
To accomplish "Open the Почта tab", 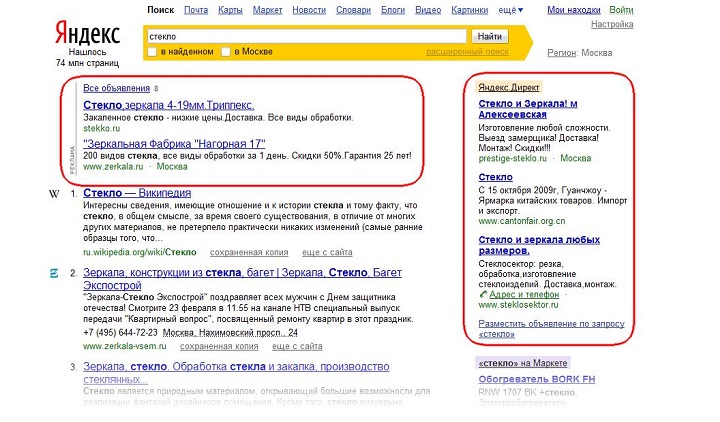I will (x=196, y=10).
